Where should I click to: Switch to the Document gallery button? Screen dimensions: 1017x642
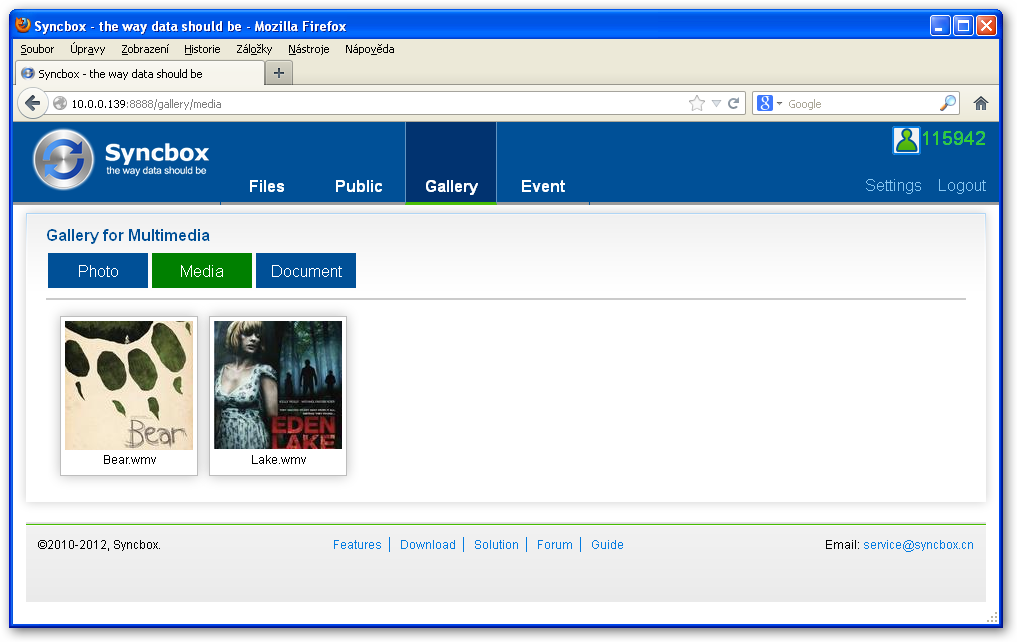point(306,270)
